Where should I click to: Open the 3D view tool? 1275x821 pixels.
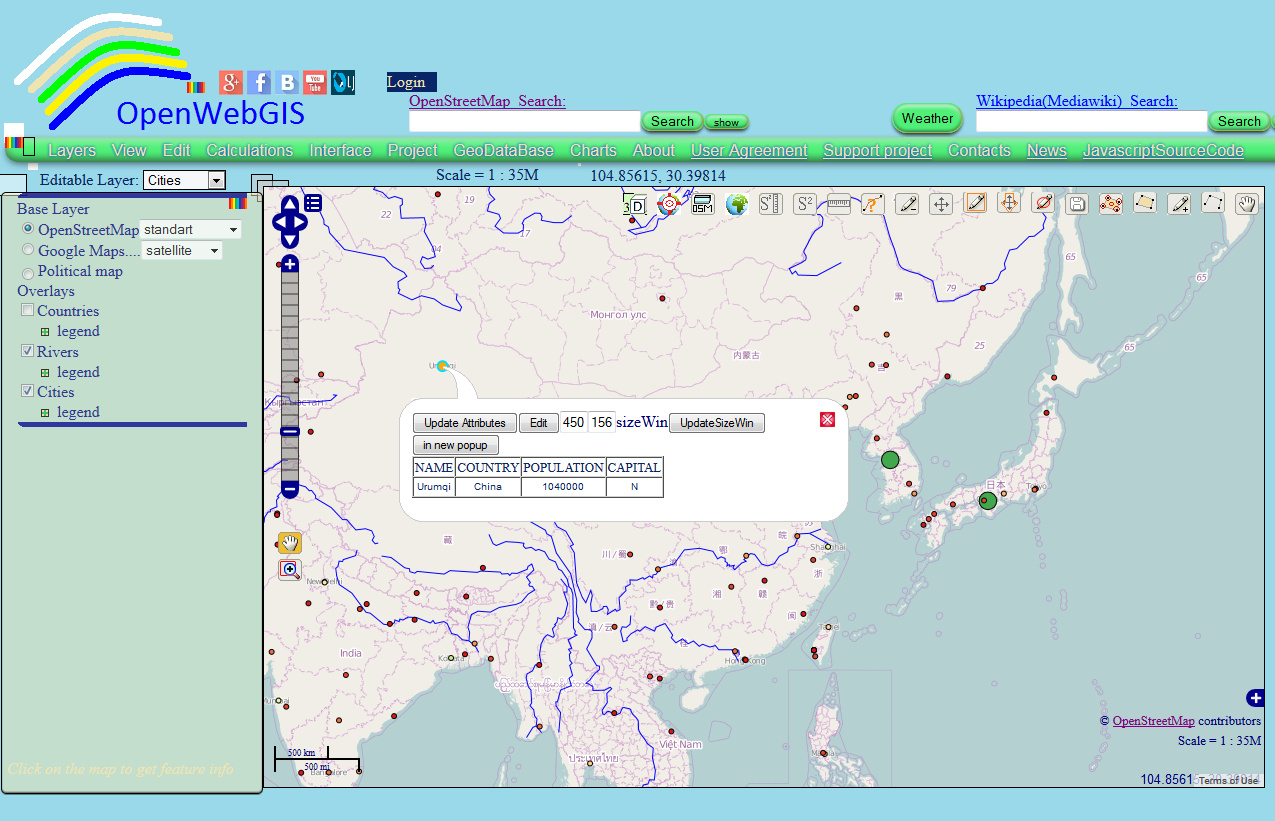coord(634,203)
